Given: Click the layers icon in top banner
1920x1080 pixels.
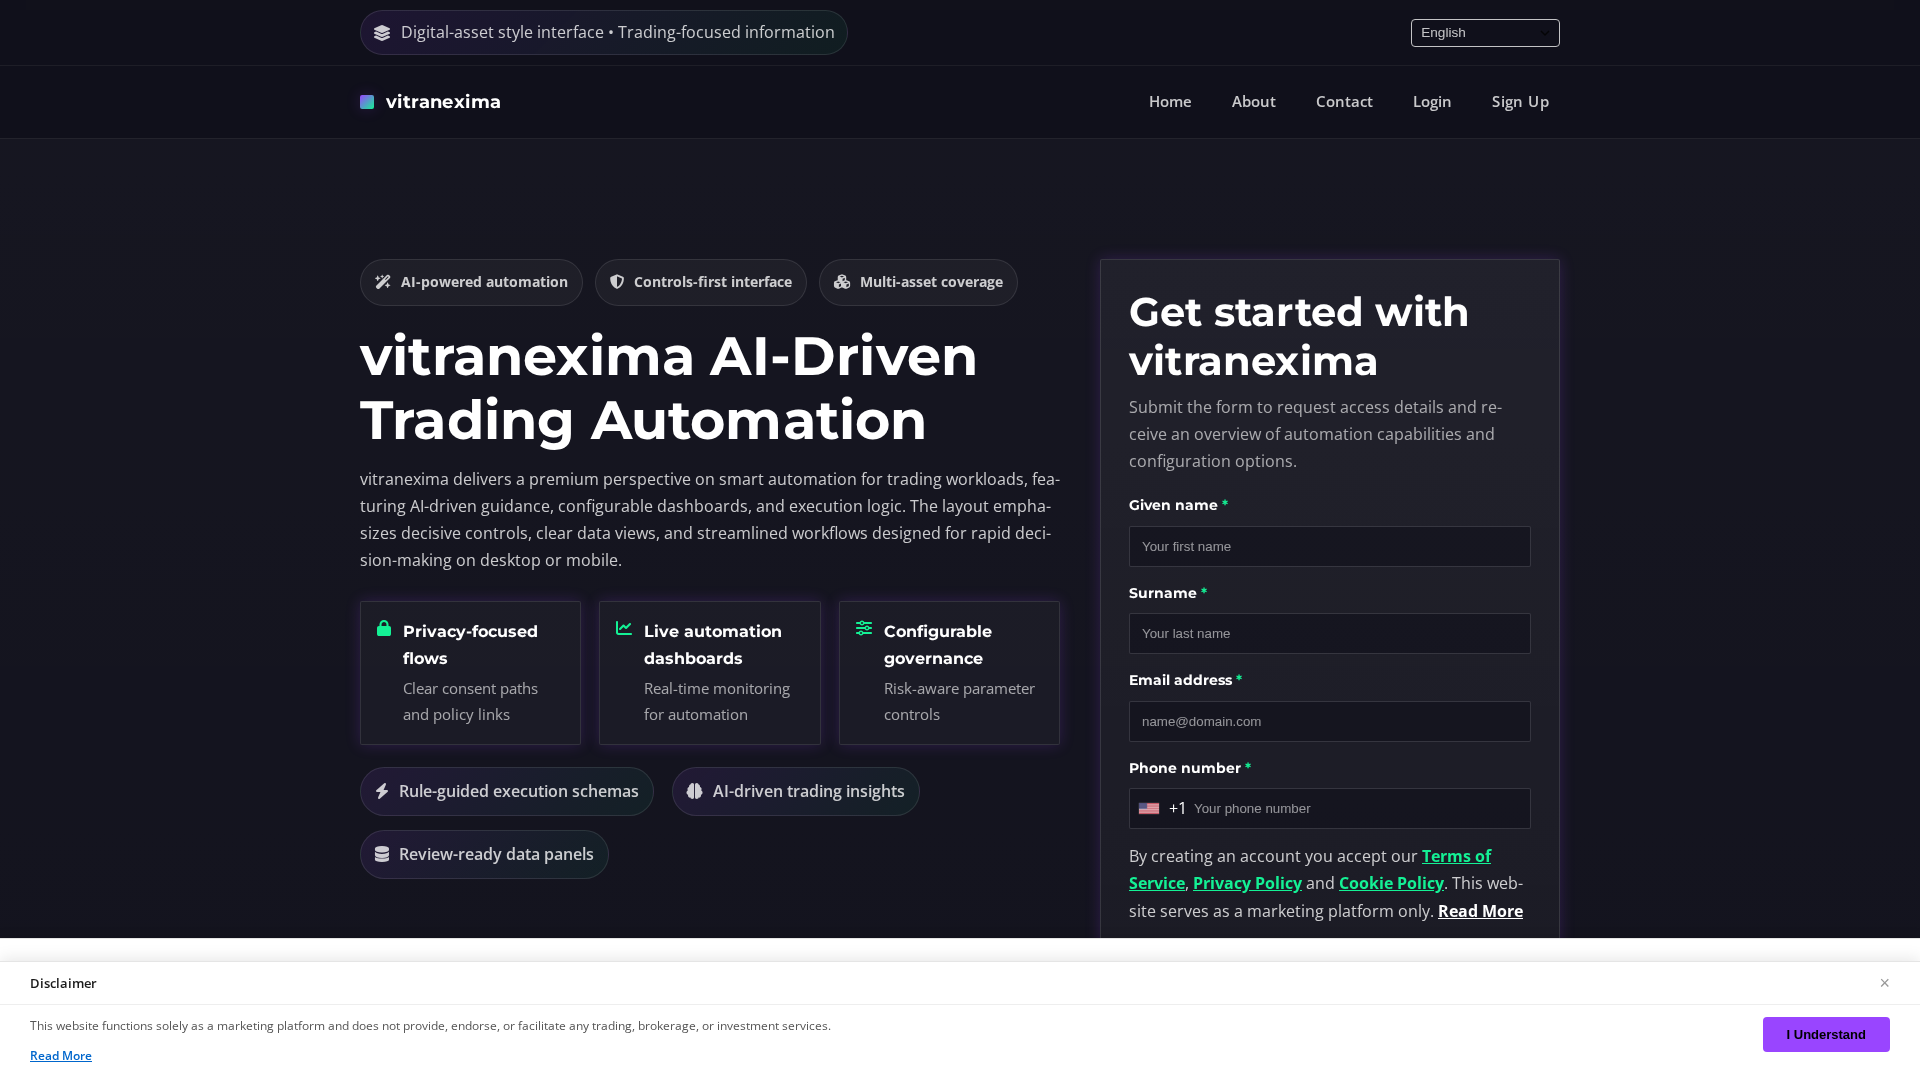Looking at the screenshot, I should click(x=382, y=33).
